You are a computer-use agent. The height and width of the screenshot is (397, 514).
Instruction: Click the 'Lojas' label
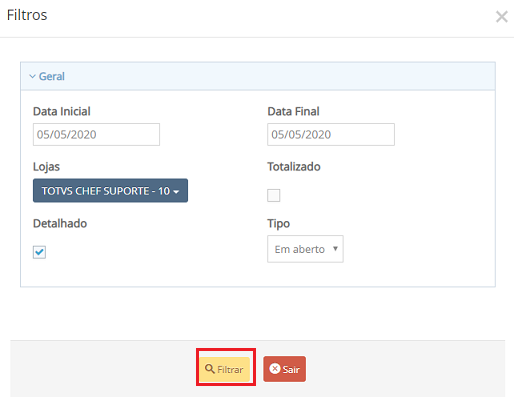coord(46,167)
